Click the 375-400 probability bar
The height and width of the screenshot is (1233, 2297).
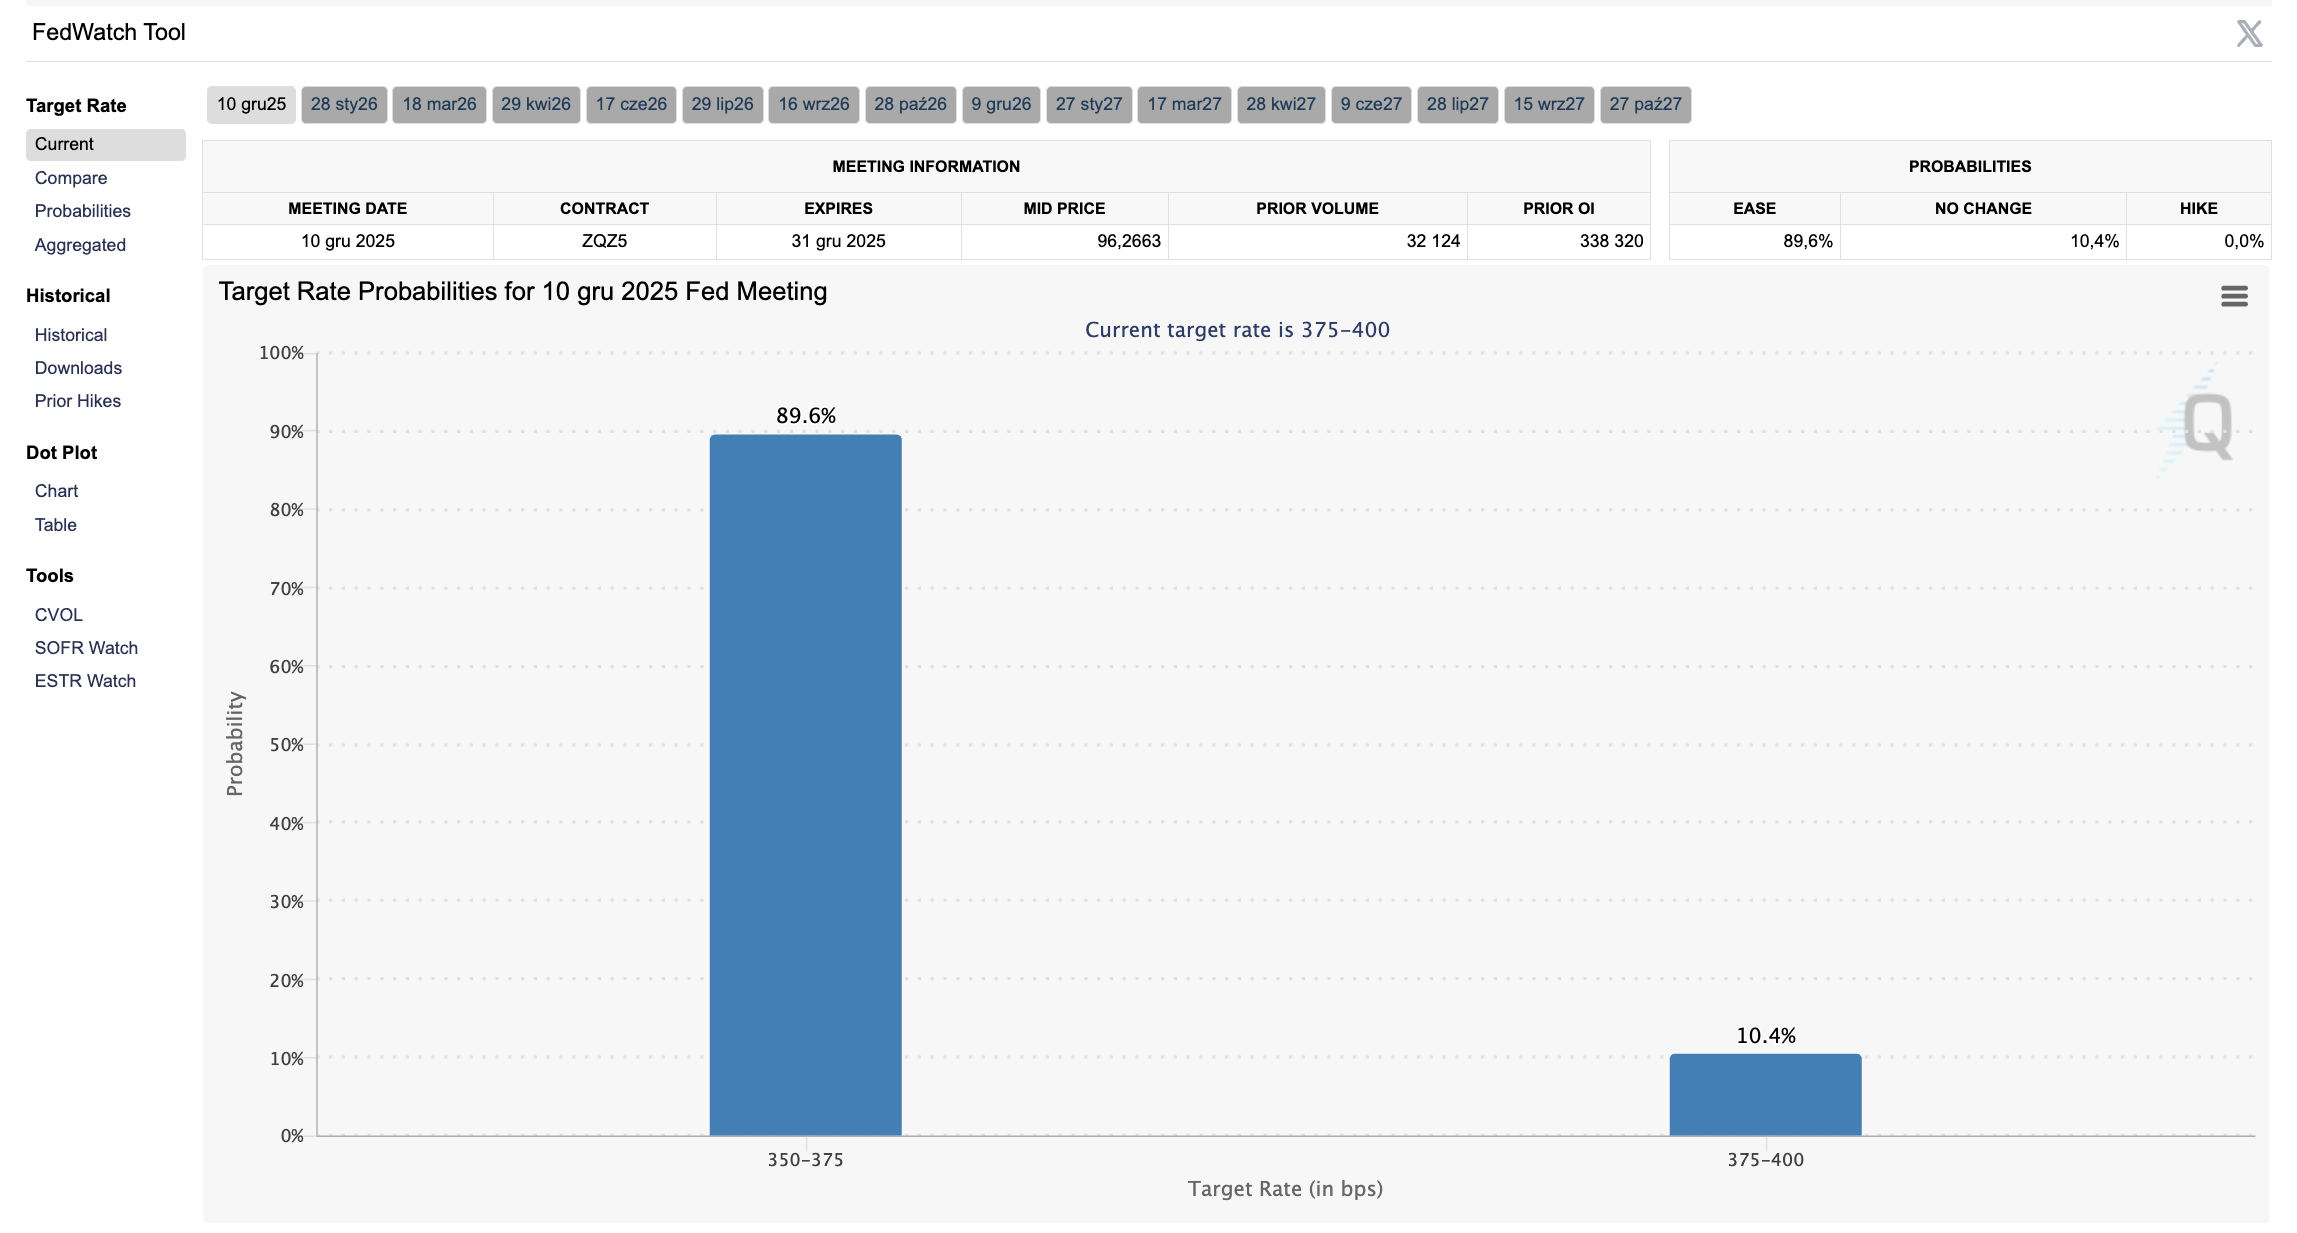1765,1095
